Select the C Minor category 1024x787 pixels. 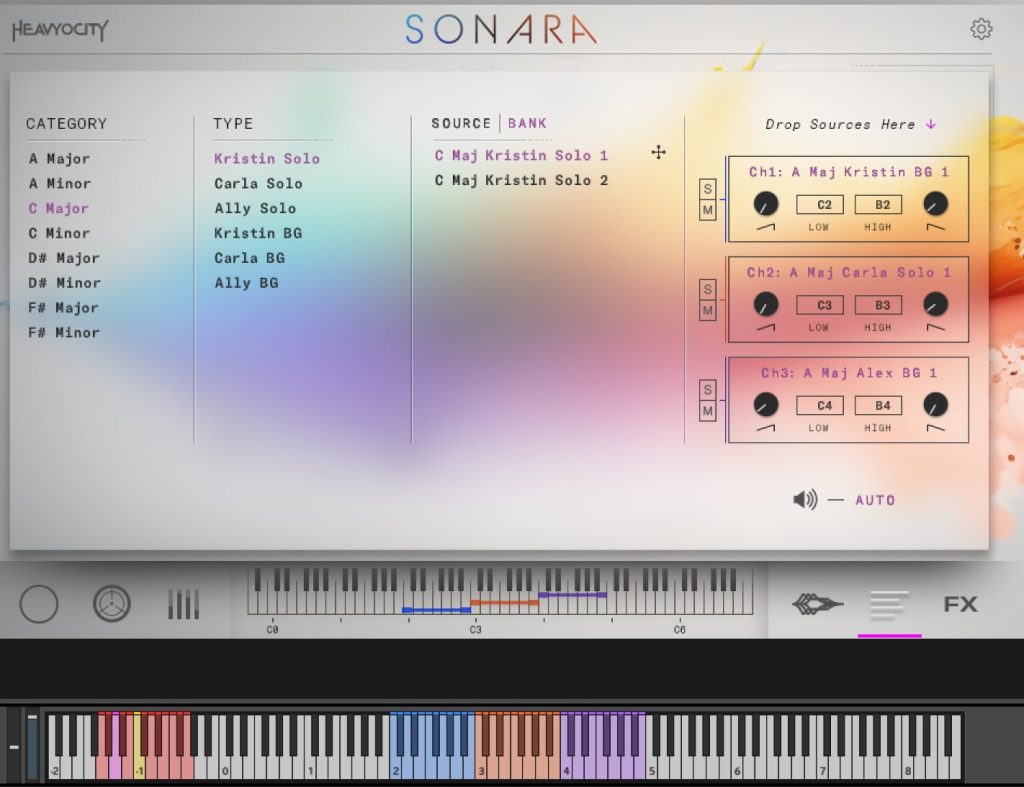(x=60, y=233)
